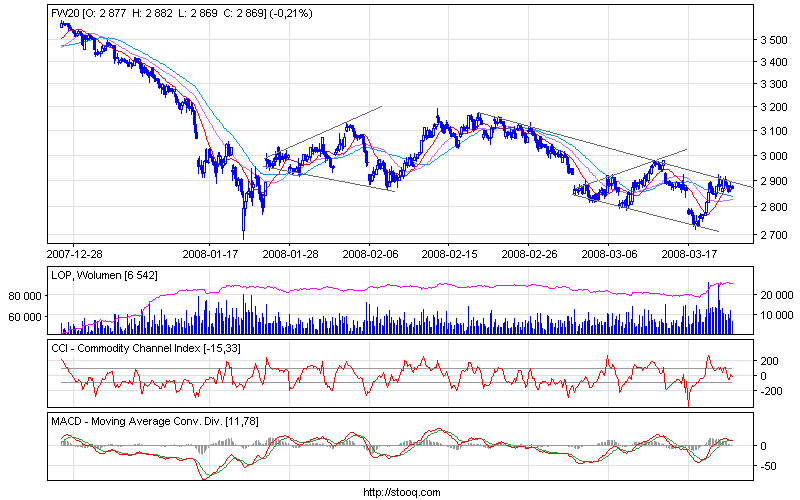Click date label 2007-12-28
The height and width of the screenshot is (500, 800).
click(74, 254)
